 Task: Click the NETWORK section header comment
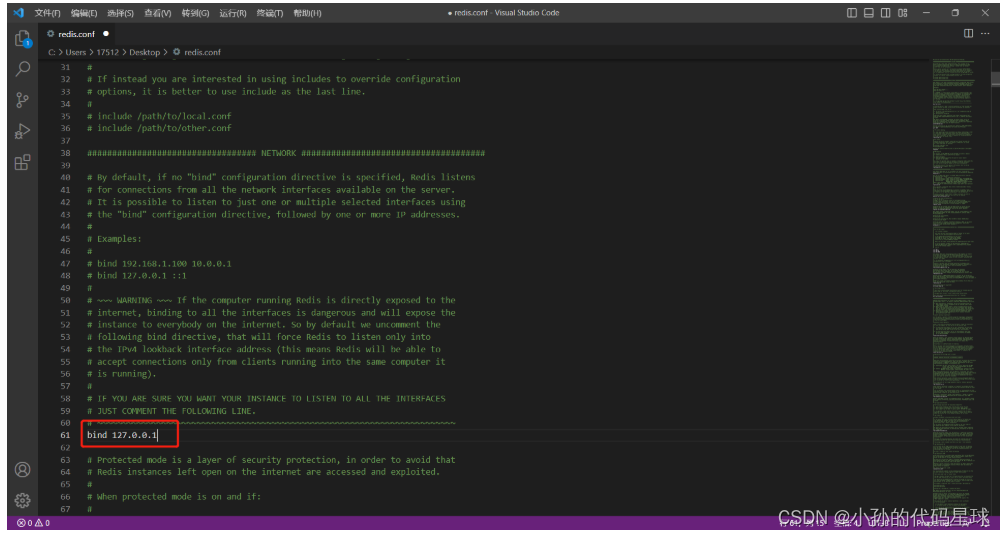[286, 153]
